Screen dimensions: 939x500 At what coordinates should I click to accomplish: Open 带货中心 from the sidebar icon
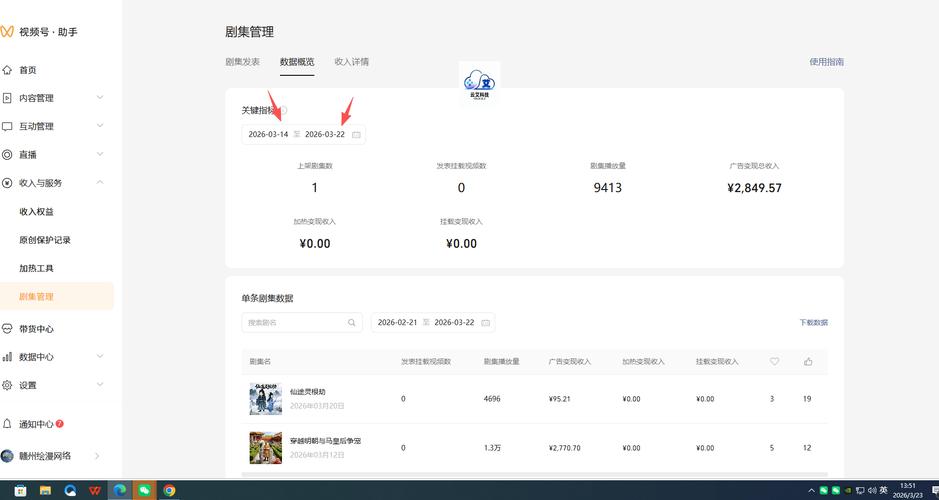coord(7,329)
